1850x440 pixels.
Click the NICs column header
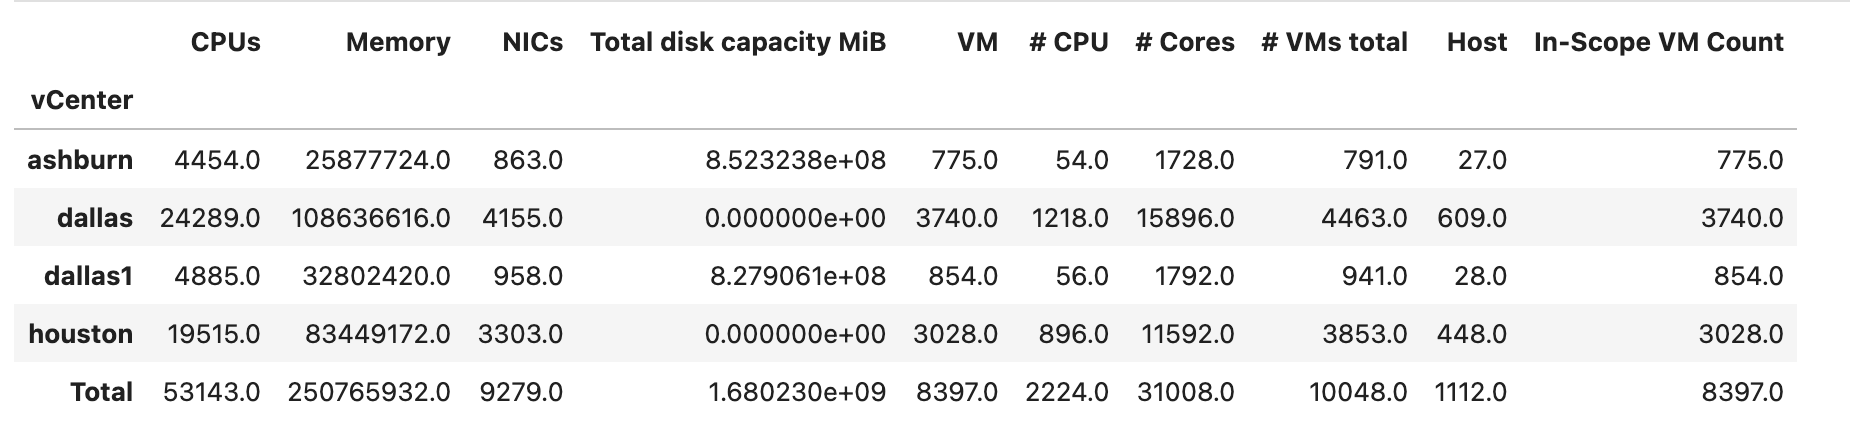tap(532, 42)
